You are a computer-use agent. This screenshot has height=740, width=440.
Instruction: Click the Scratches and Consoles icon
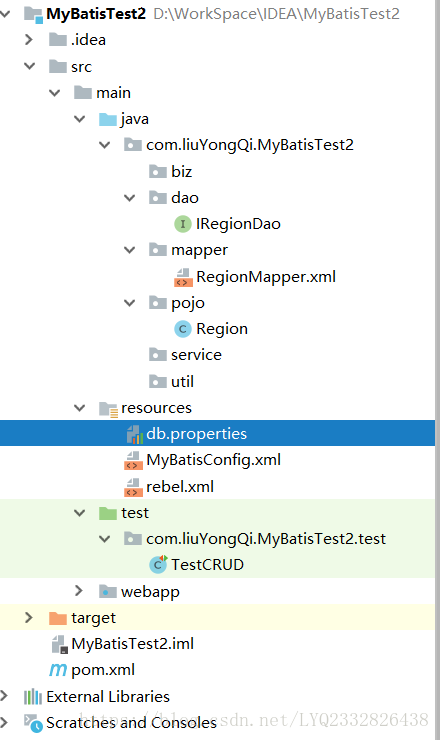[x=33, y=723]
